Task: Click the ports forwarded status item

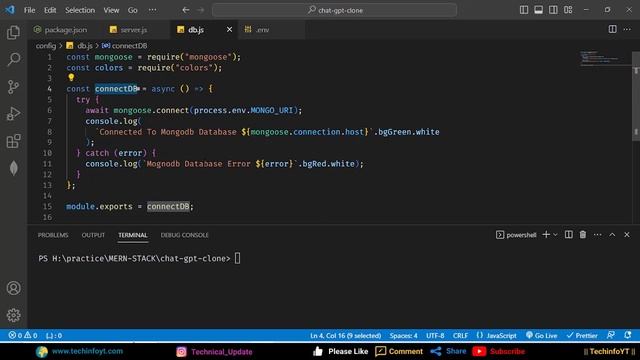Action: pos(54,336)
